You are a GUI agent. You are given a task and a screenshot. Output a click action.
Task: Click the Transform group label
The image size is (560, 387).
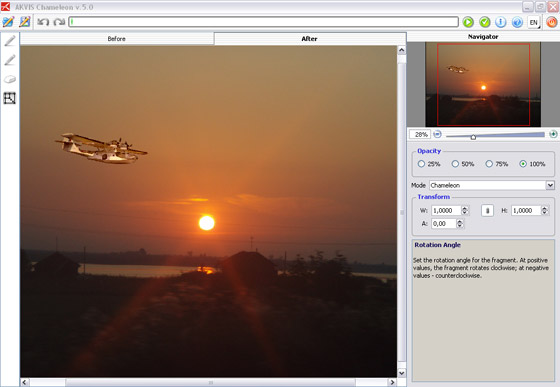coord(434,197)
